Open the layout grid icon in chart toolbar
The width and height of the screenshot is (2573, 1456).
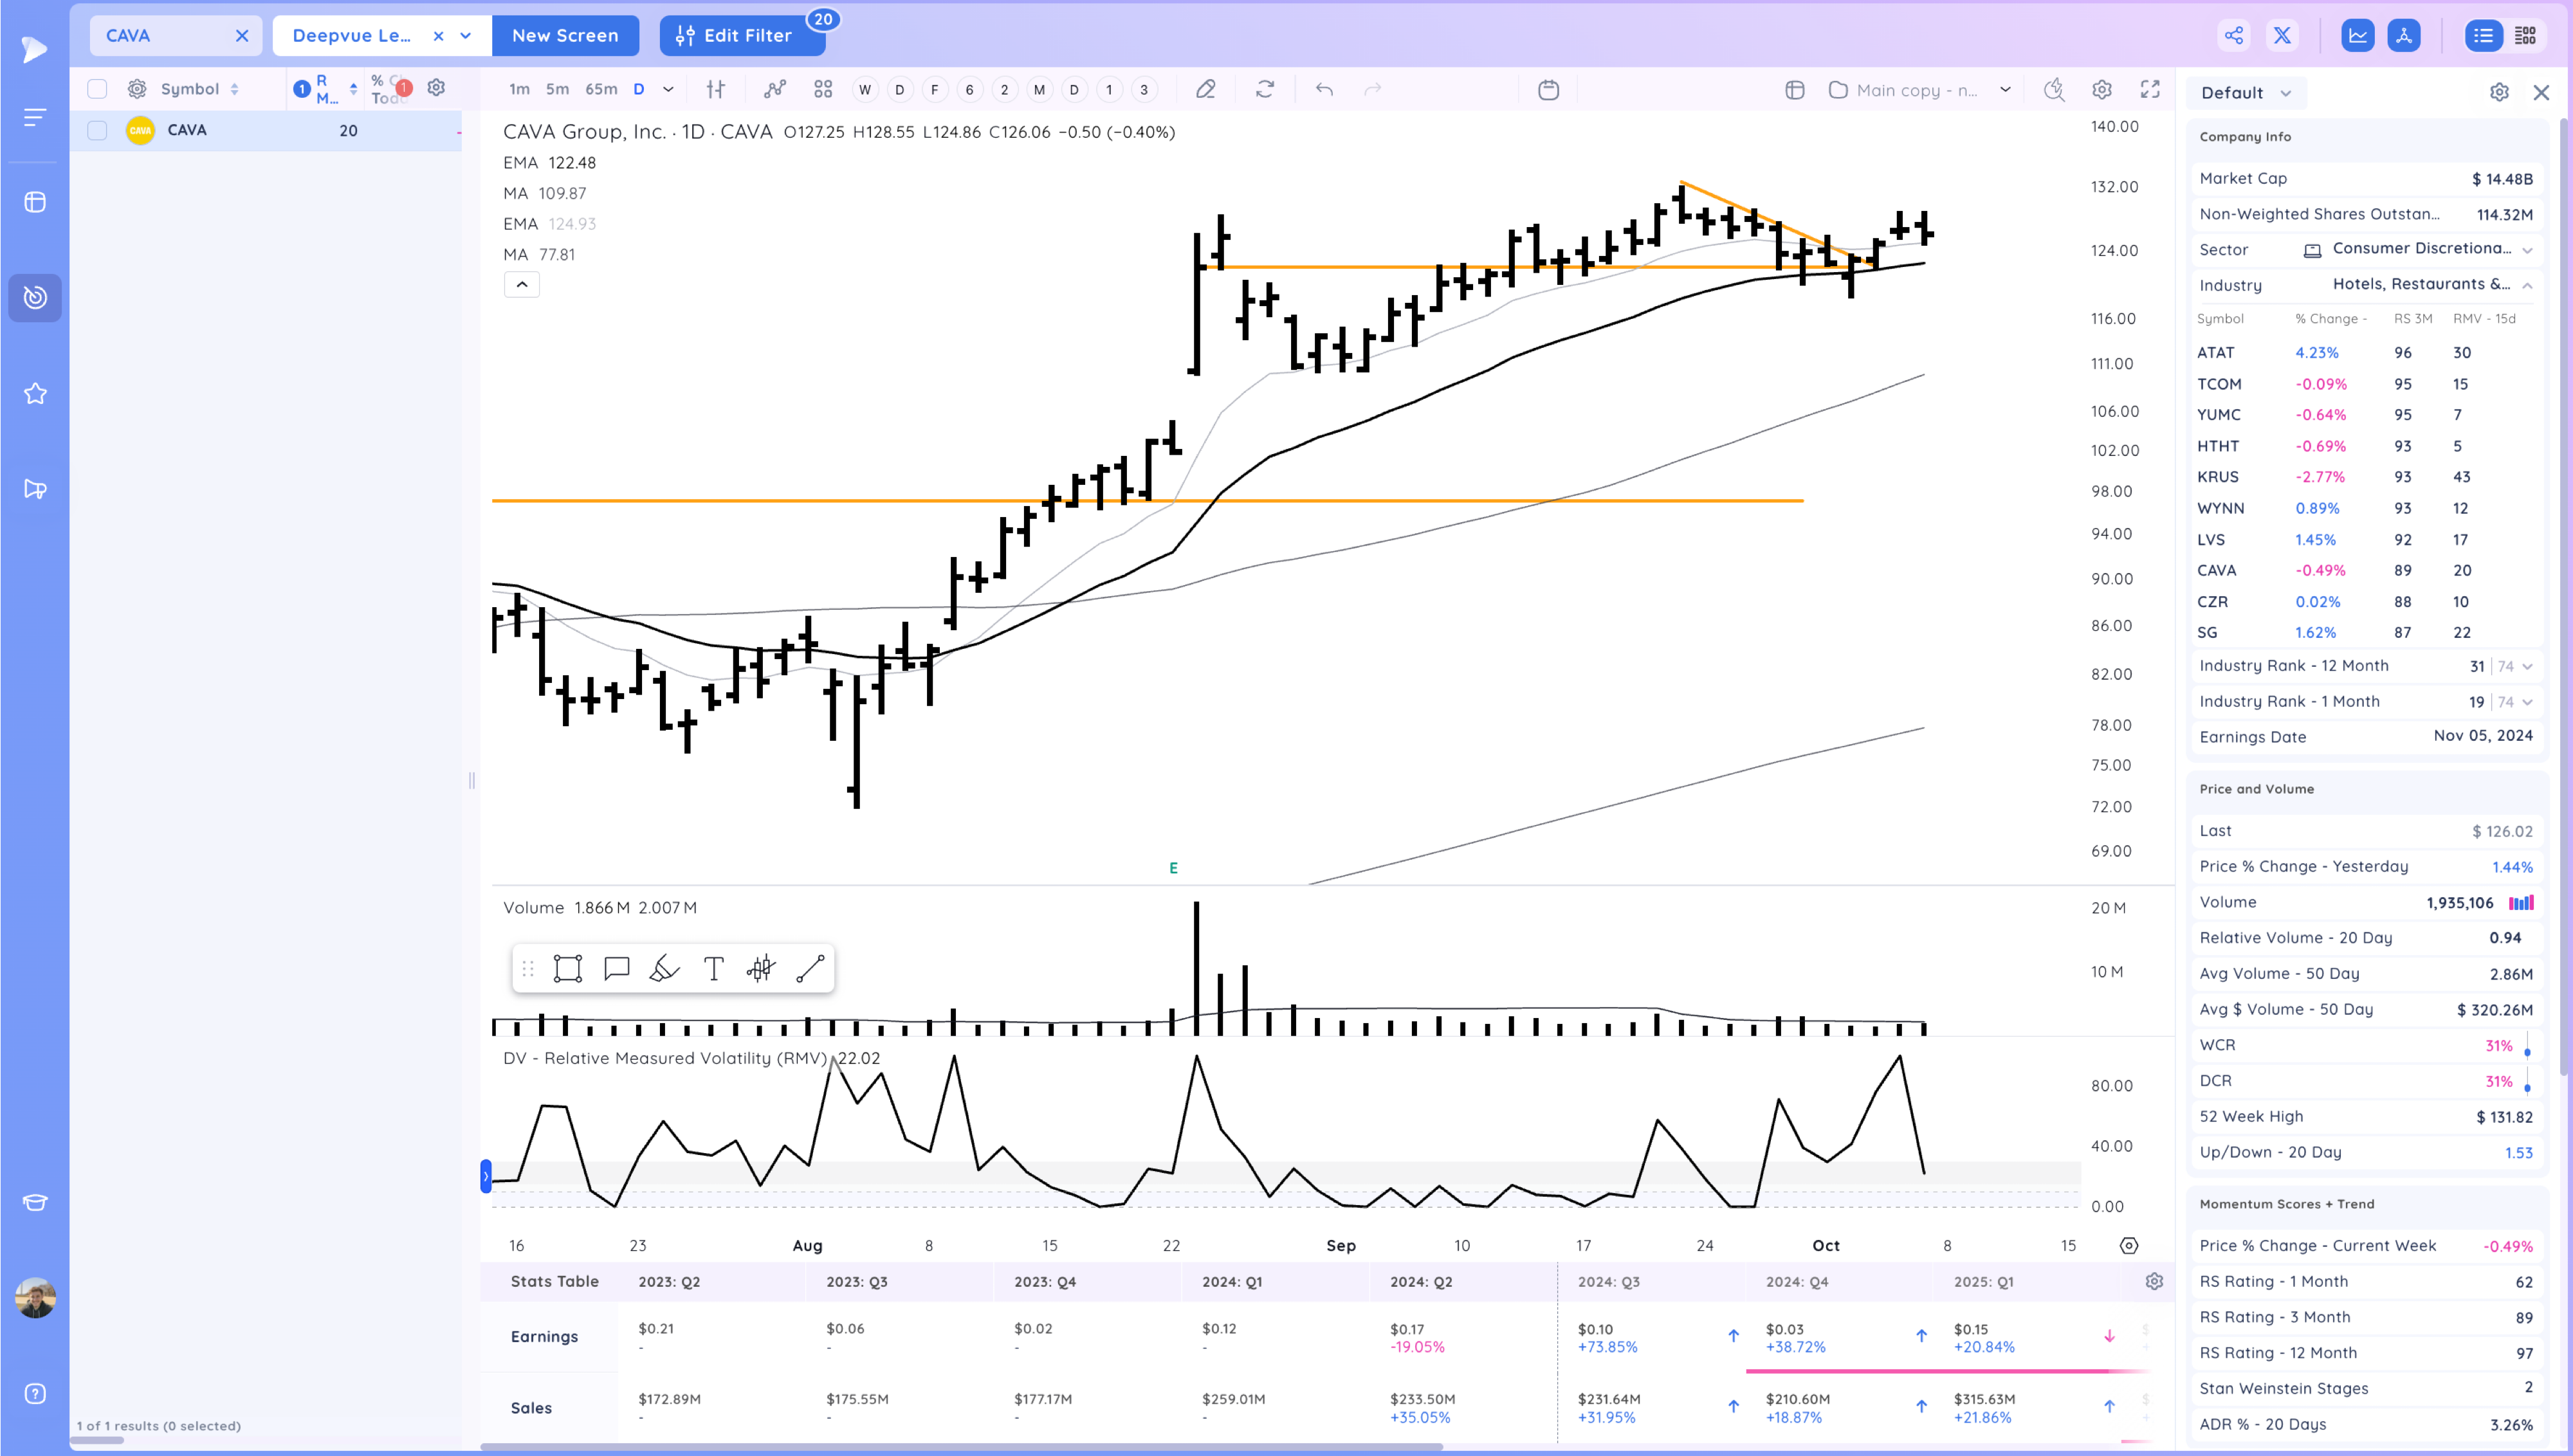(x=822, y=90)
